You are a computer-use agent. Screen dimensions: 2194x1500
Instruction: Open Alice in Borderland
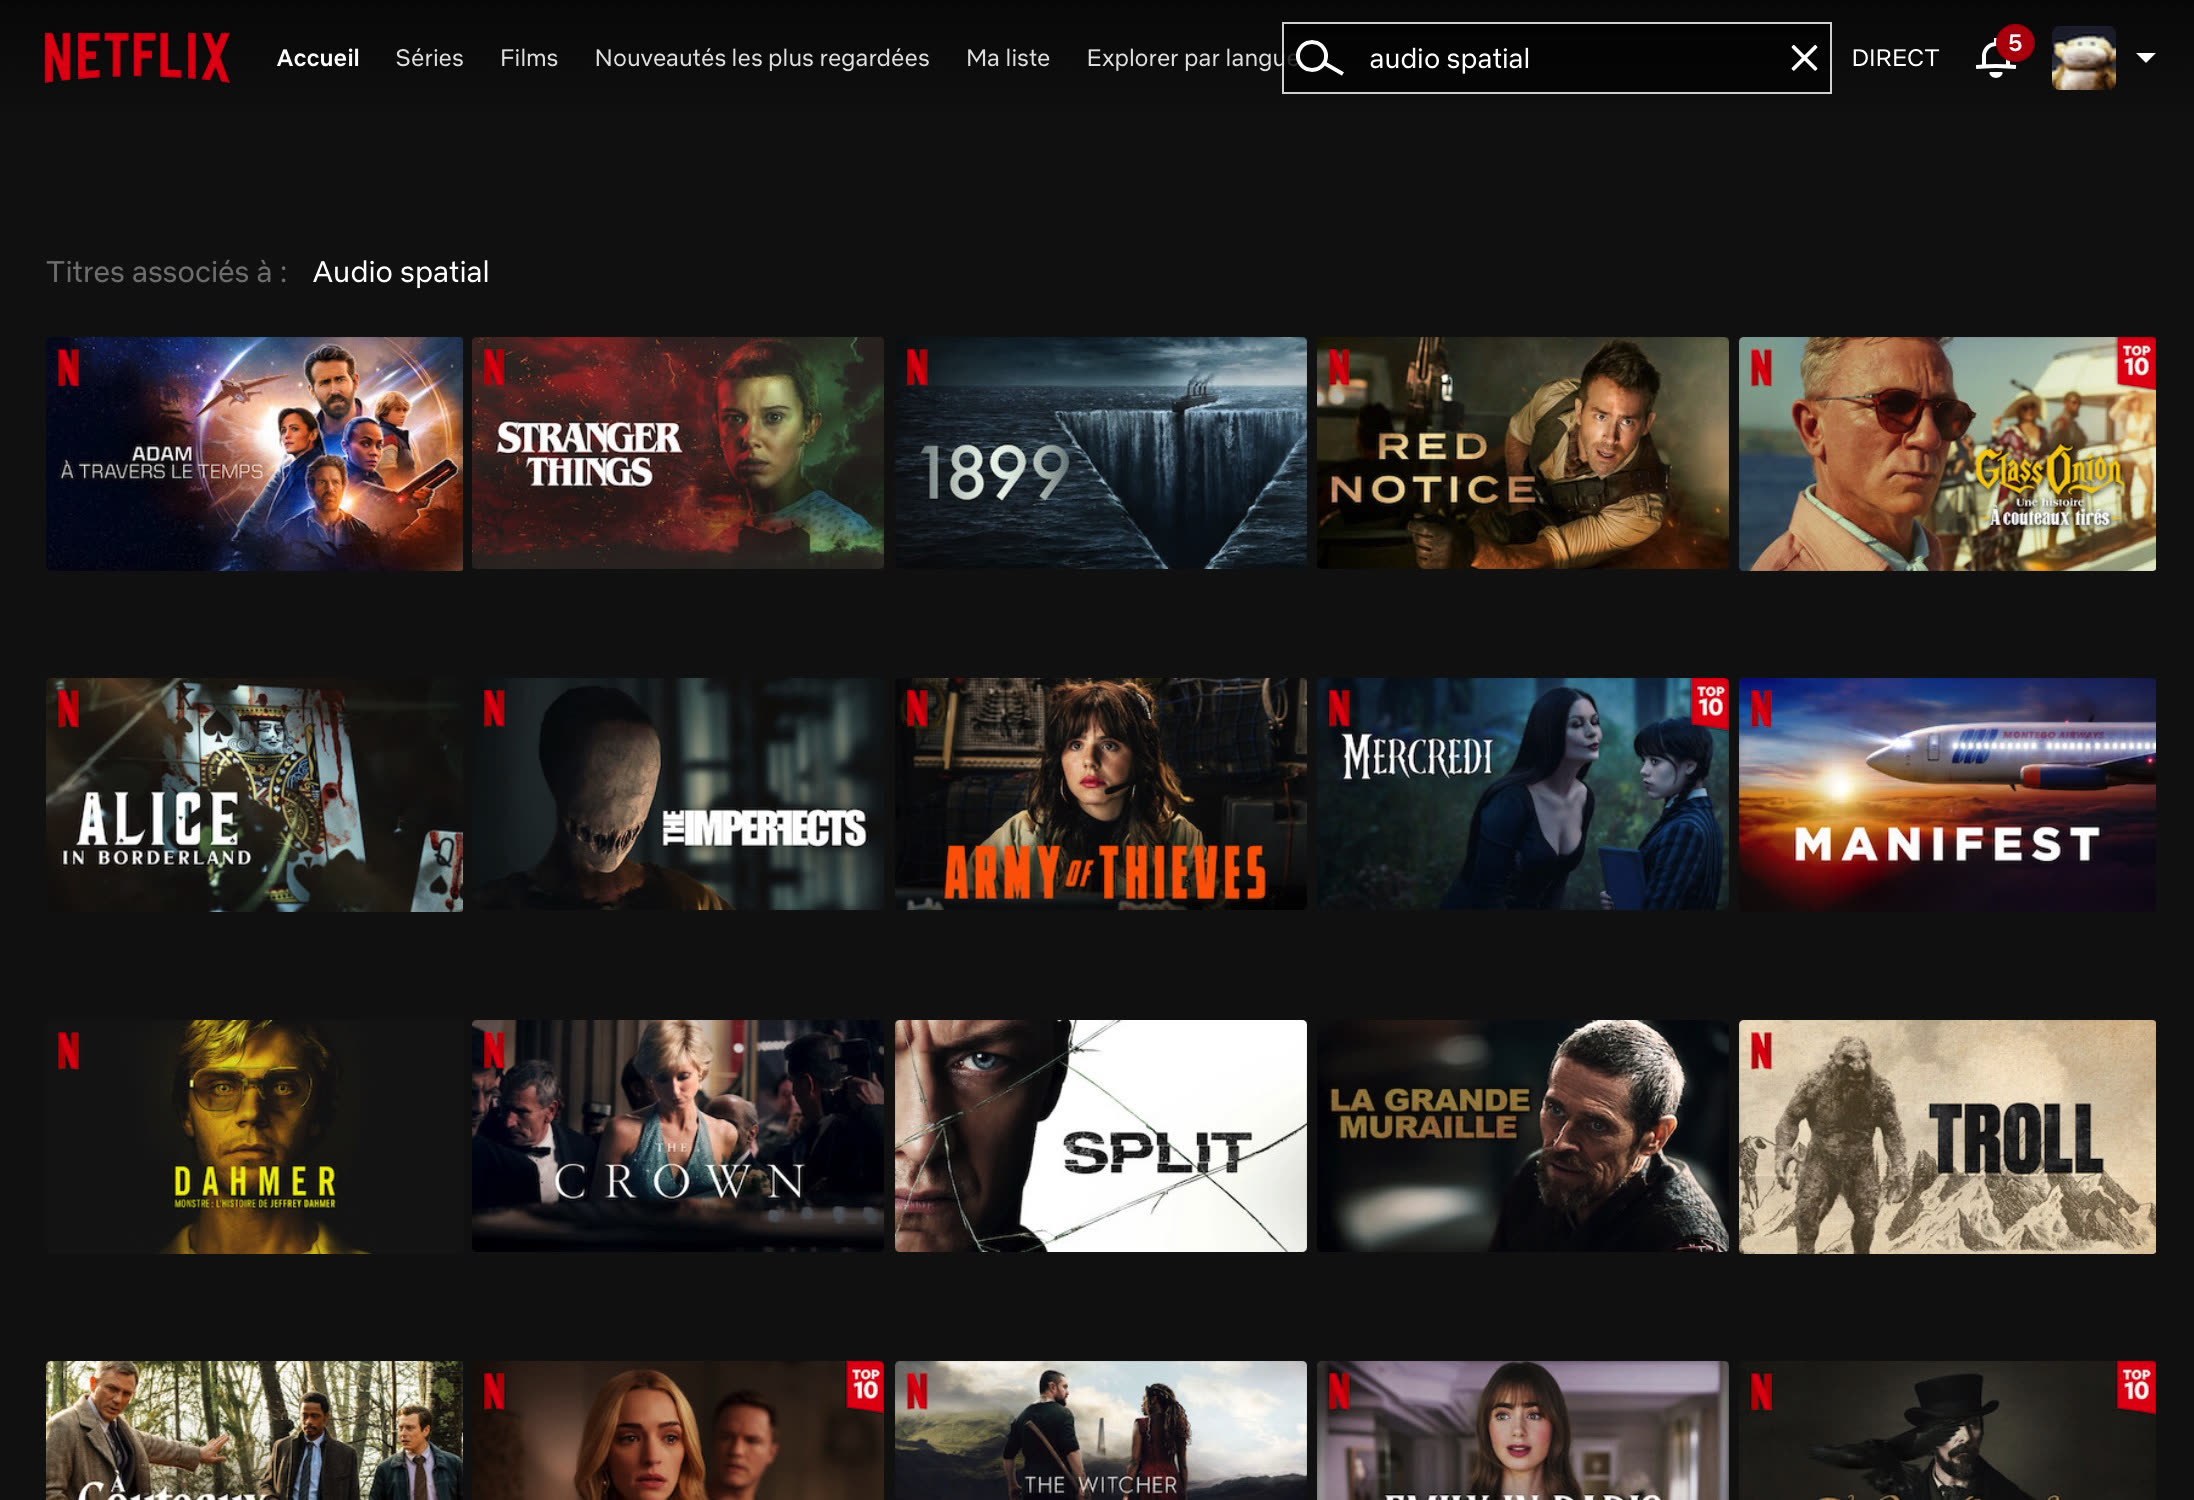click(x=254, y=795)
